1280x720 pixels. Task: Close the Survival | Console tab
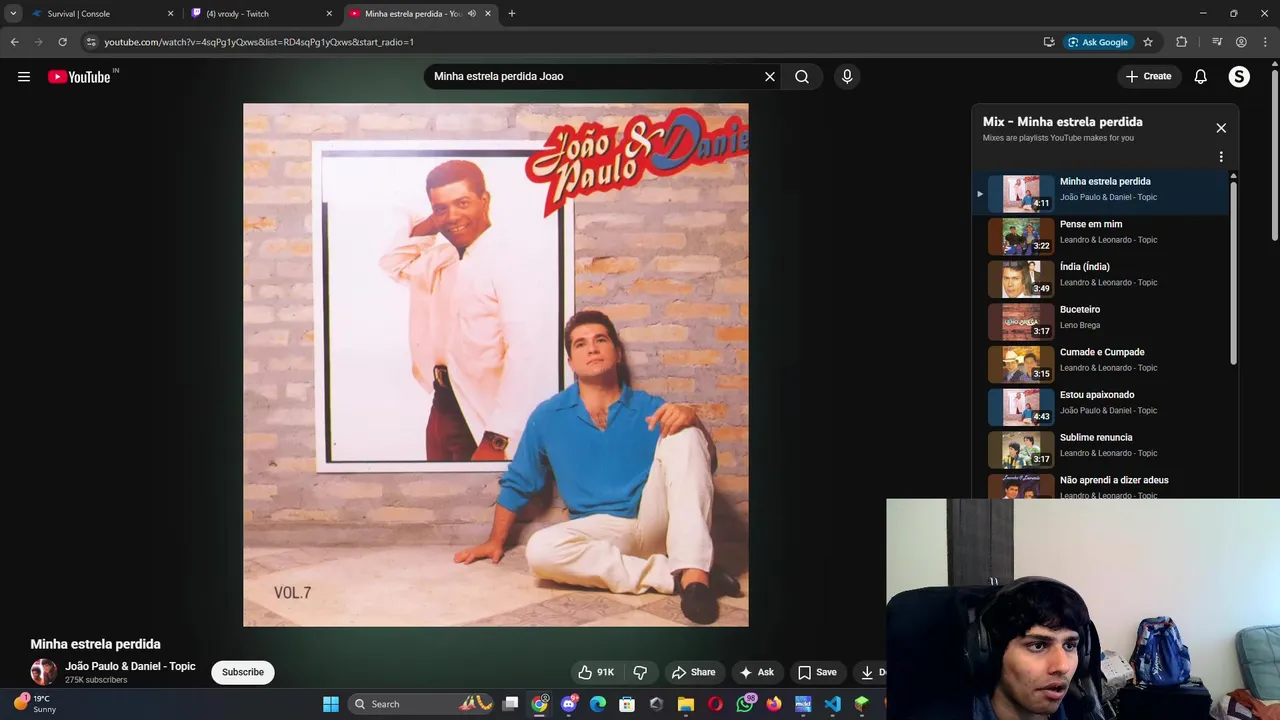pos(170,14)
